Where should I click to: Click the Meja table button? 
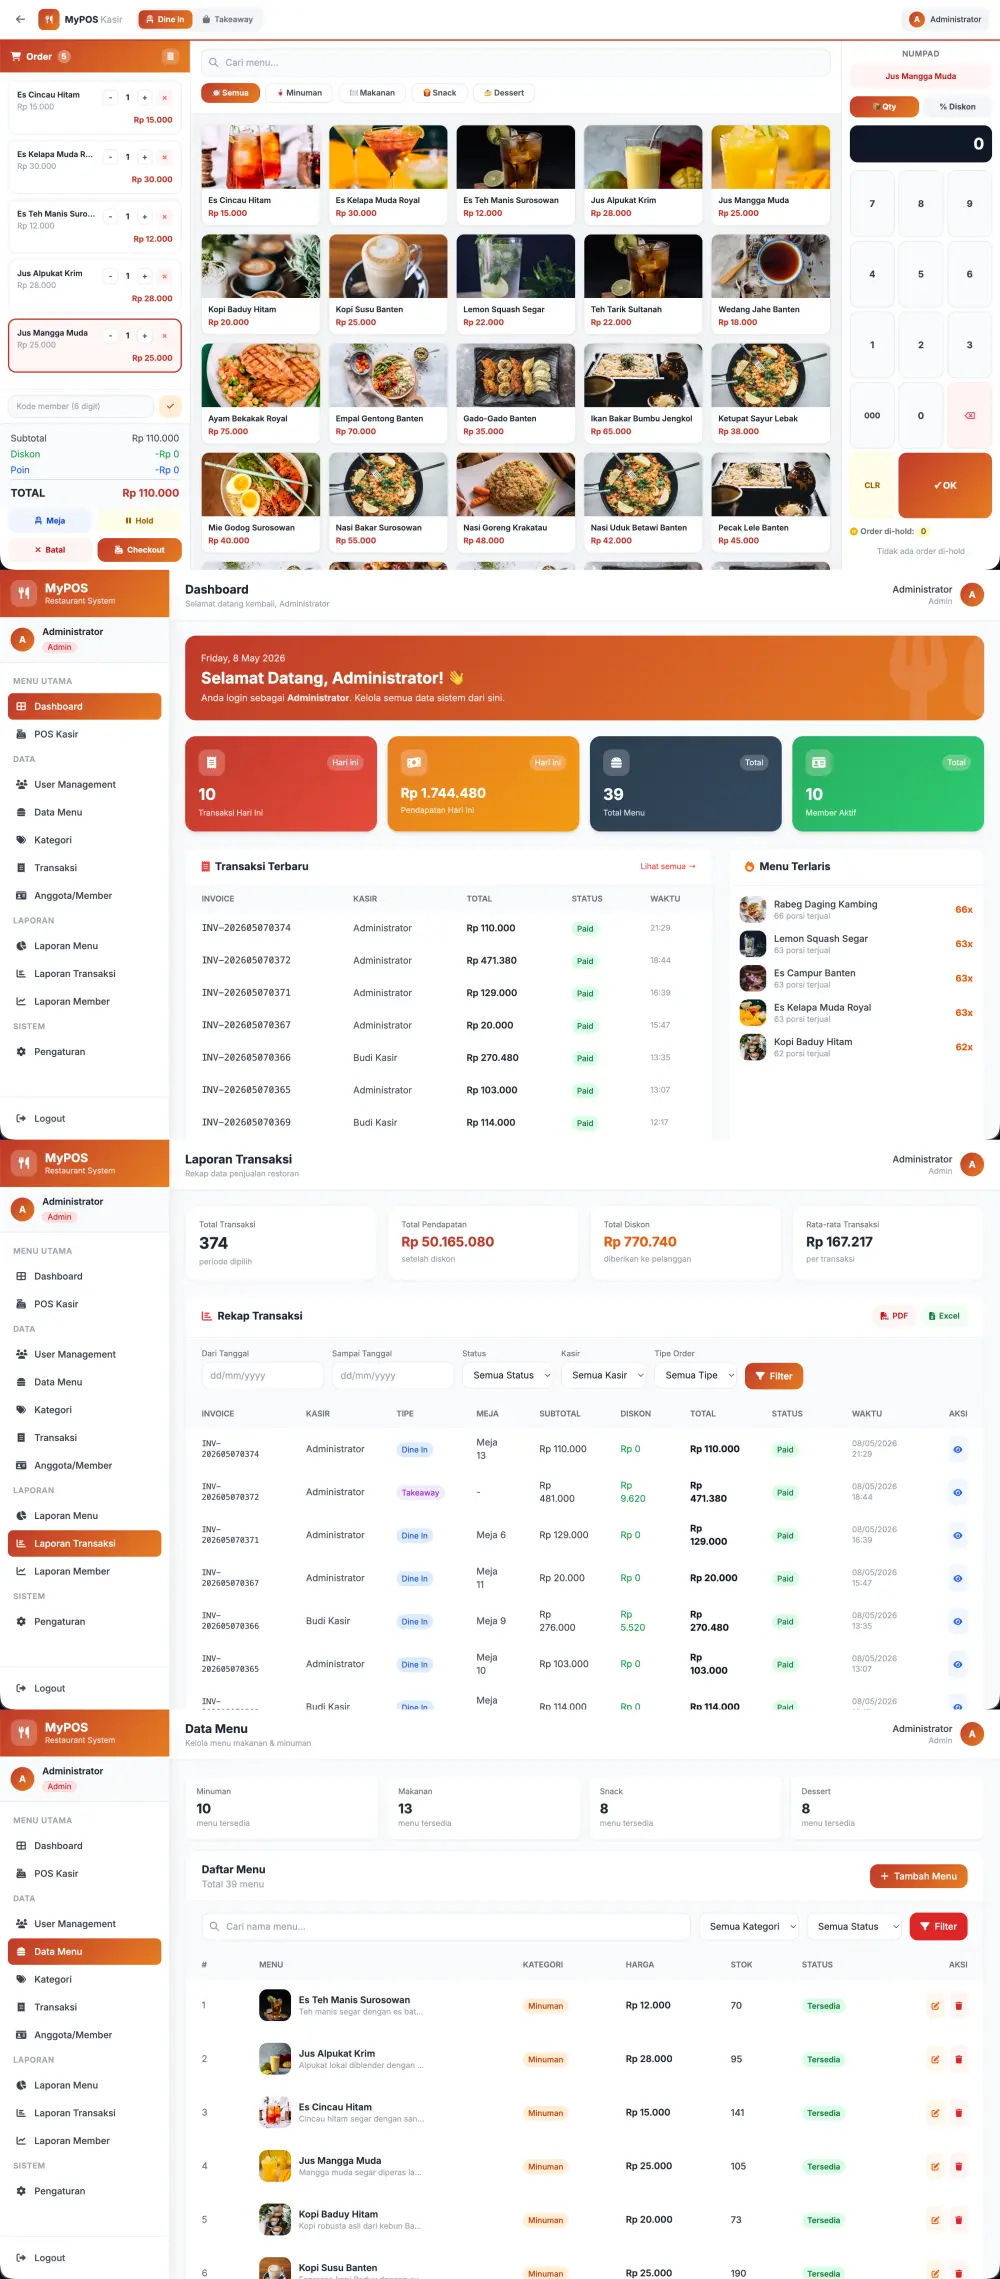point(50,520)
